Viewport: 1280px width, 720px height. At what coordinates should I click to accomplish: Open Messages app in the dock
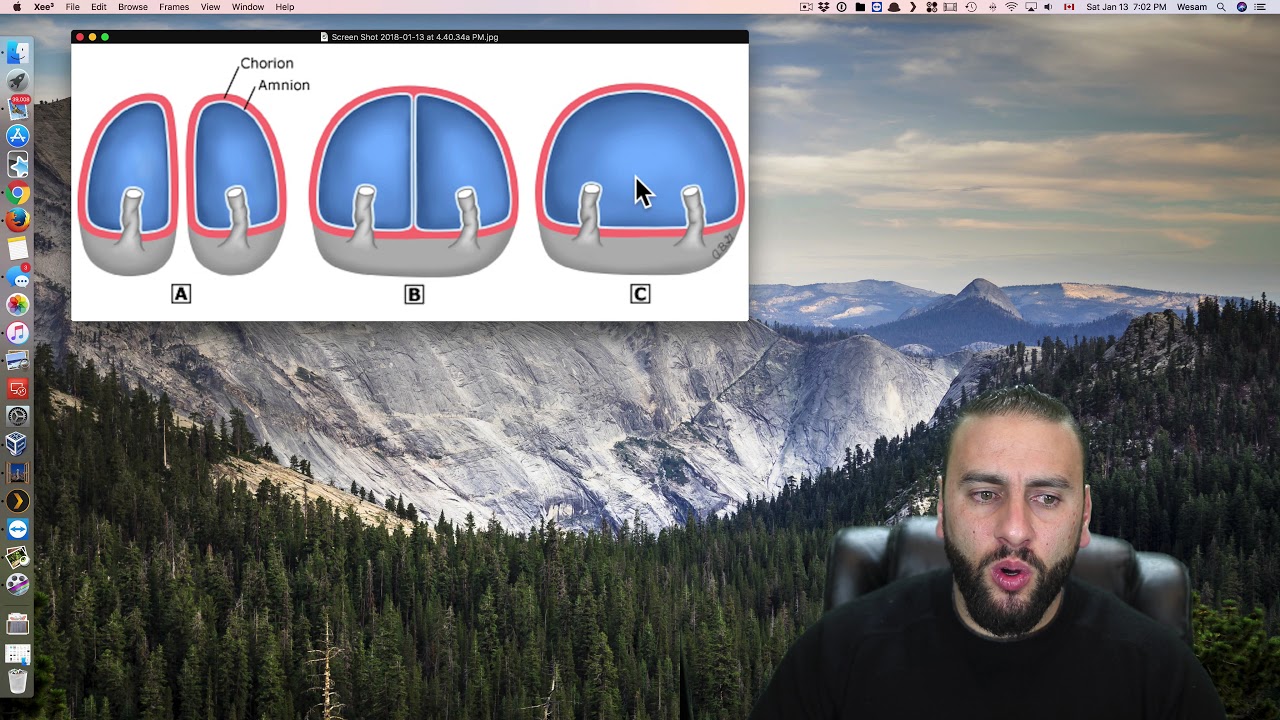(18, 277)
